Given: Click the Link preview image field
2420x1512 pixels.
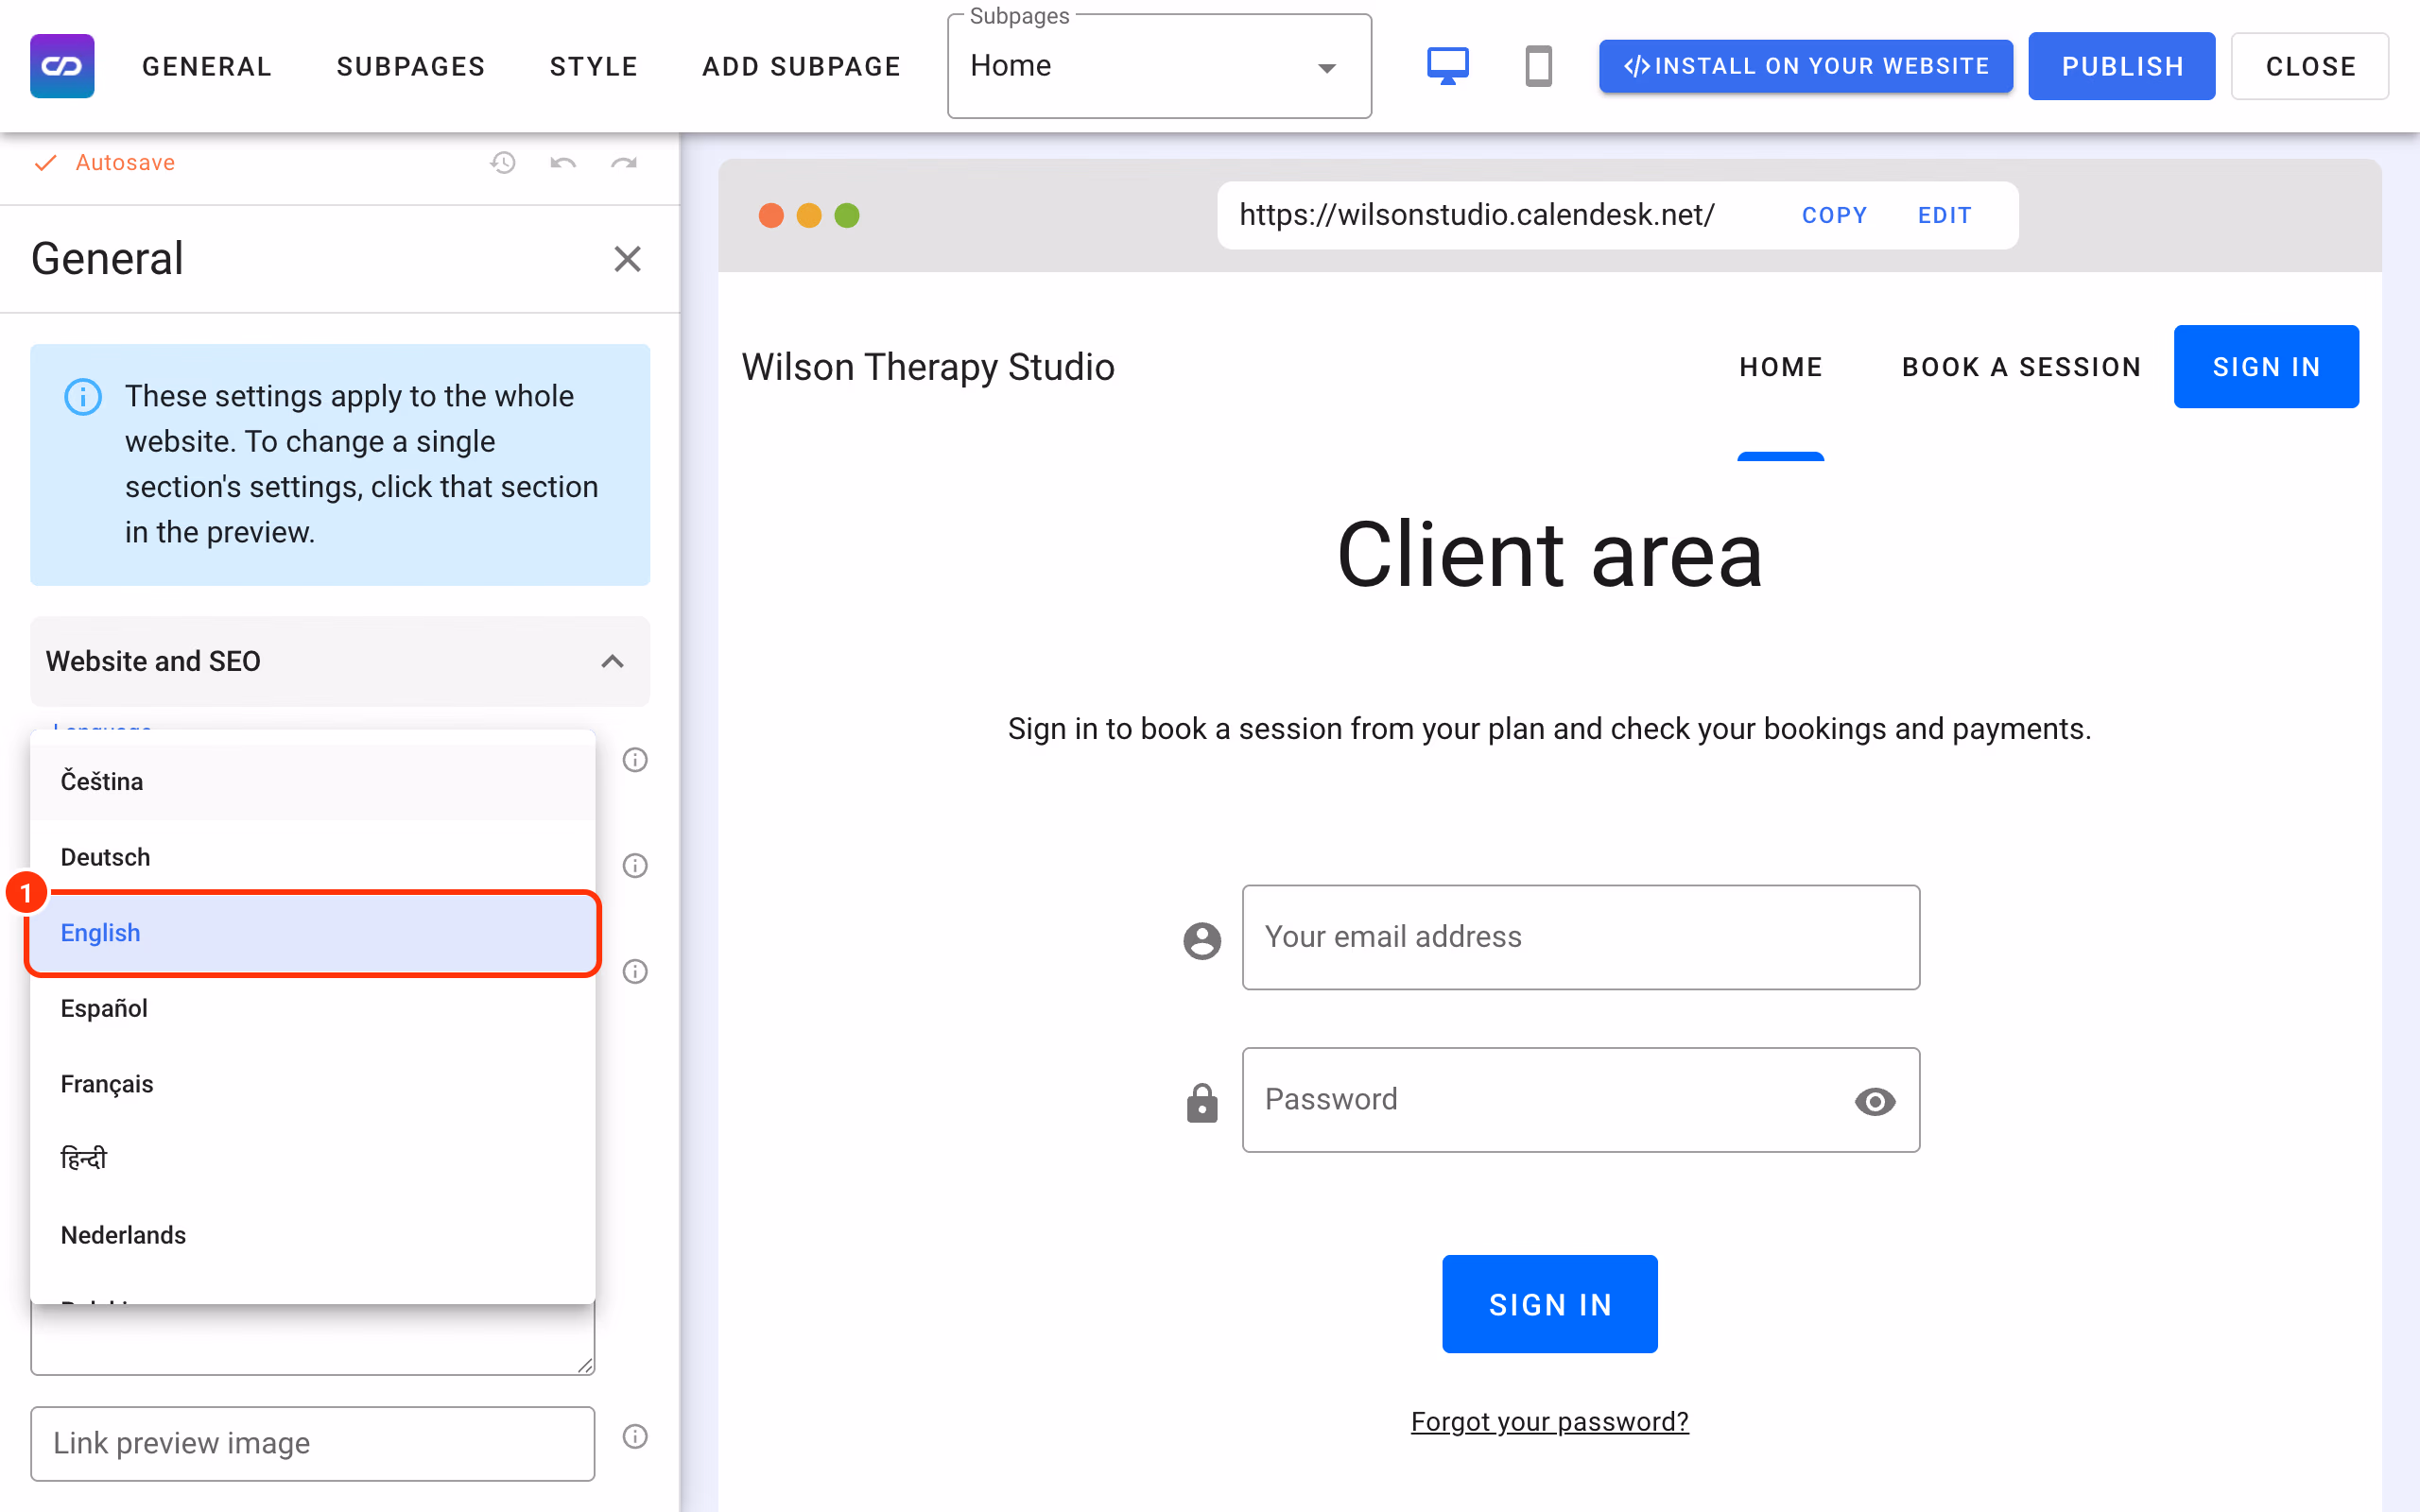Looking at the screenshot, I should click(x=313, y=1444).
